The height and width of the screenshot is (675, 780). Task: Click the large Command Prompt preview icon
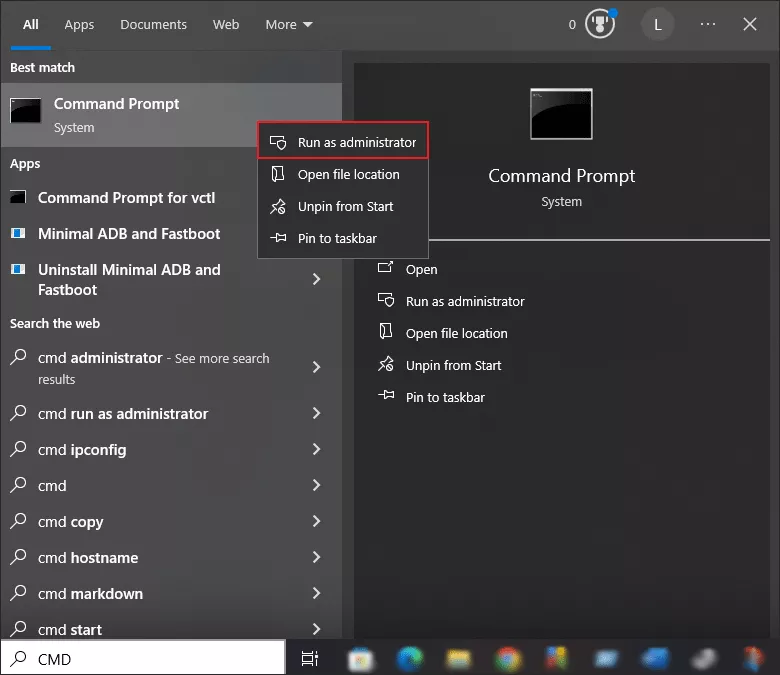click(561, 114)
